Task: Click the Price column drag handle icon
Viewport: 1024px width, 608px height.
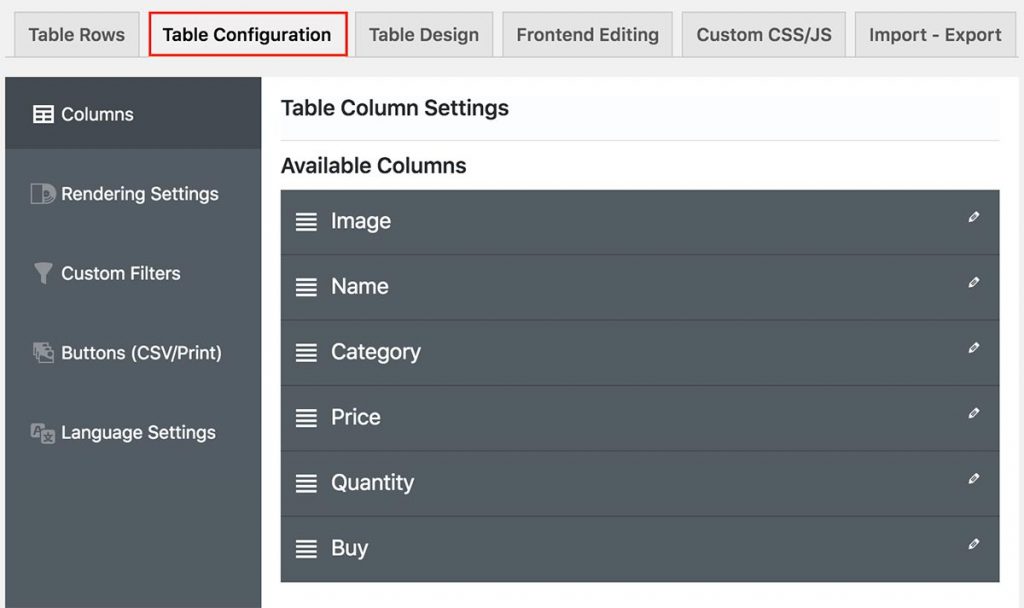Action: [306, 418]
